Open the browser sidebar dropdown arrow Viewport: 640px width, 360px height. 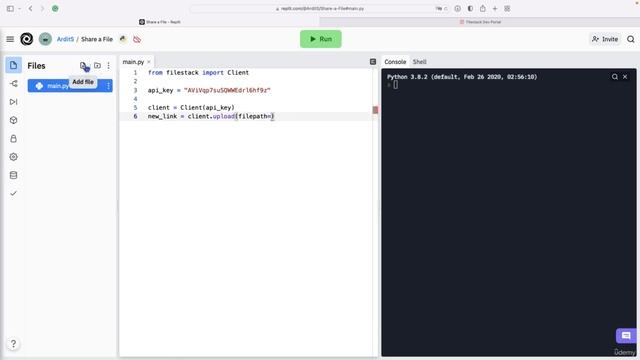point(19,9)
